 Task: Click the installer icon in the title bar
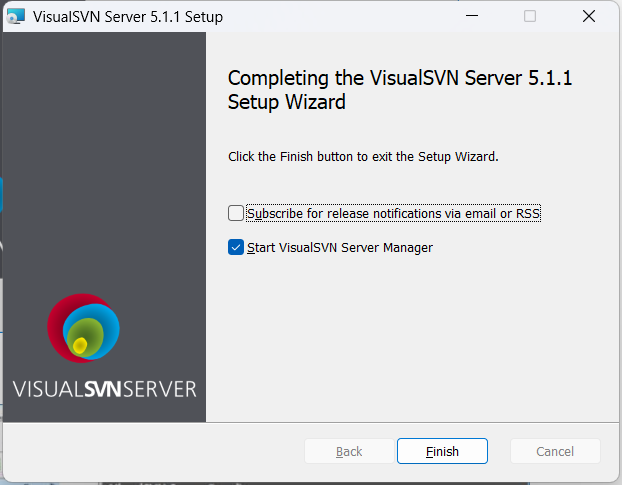point(17,17)
